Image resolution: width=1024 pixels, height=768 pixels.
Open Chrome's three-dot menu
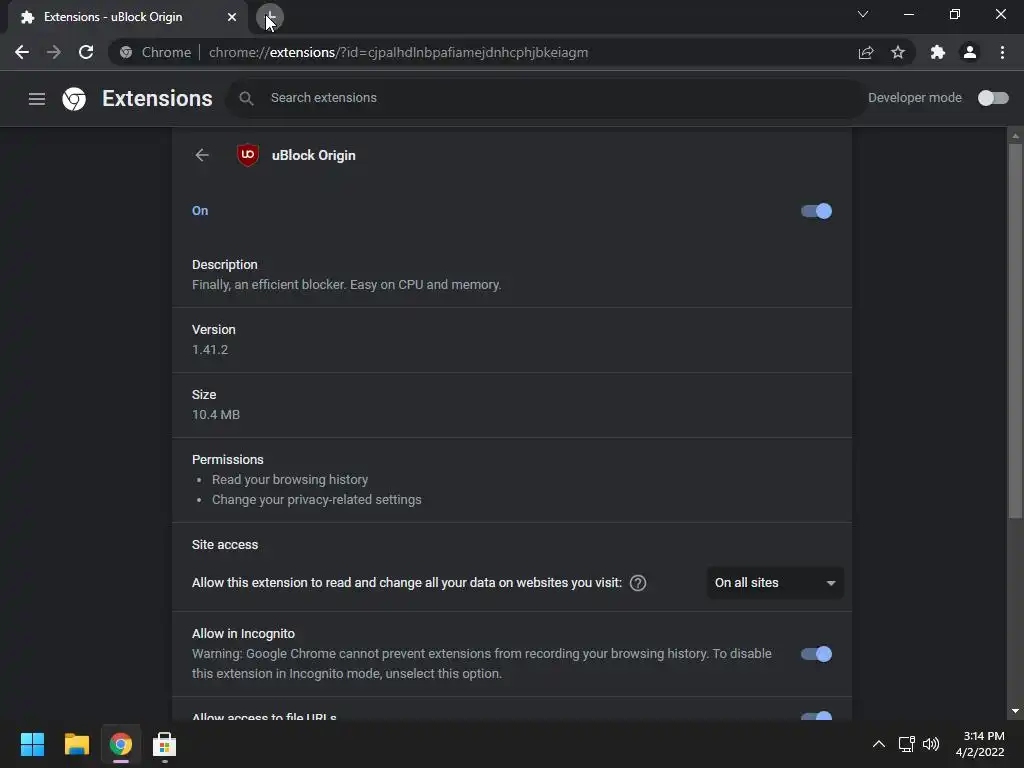tap(1002, 52)
